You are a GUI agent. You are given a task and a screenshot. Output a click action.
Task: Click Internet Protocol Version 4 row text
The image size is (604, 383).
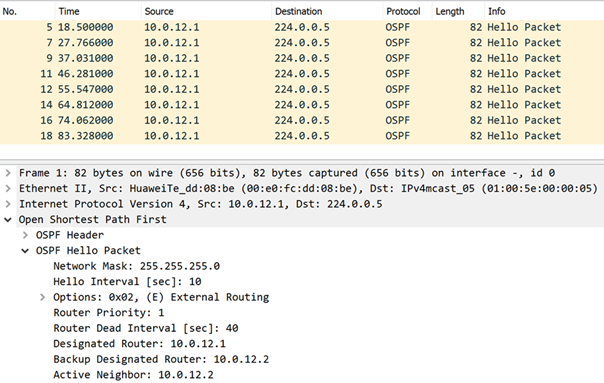[200, 204]
